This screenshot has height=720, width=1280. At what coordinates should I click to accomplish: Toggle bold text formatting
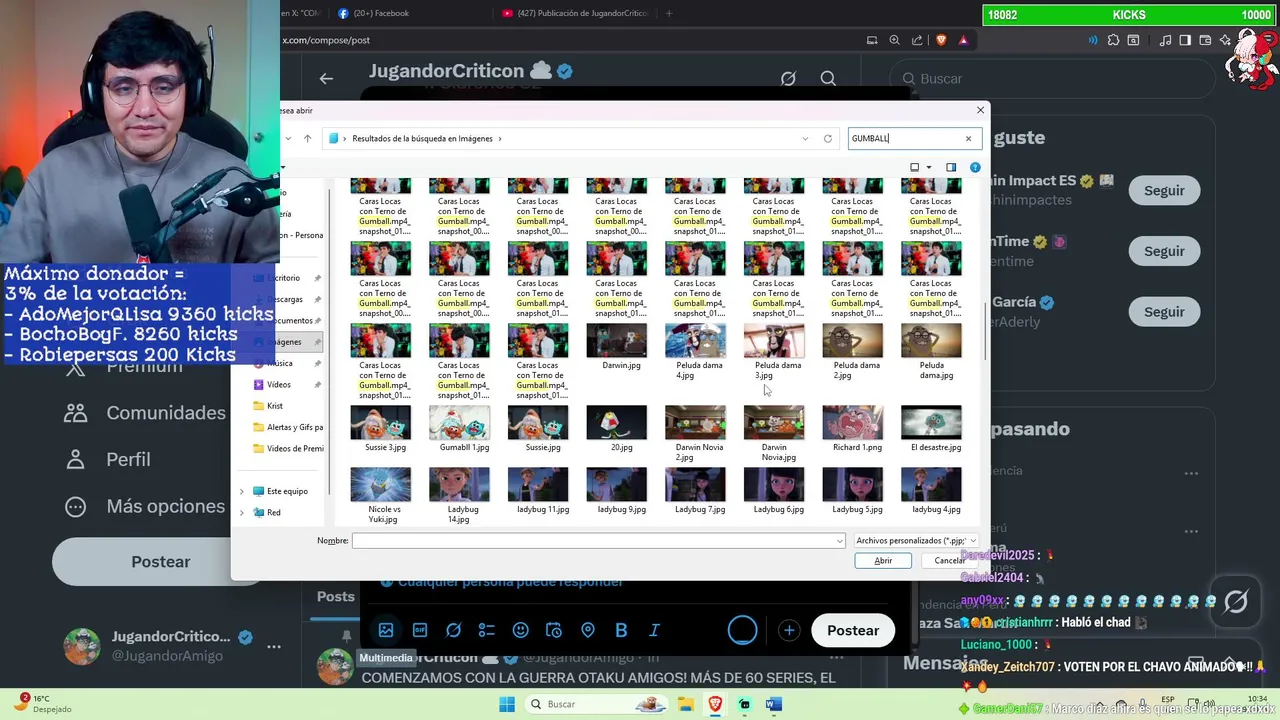[x=621, y=630]
